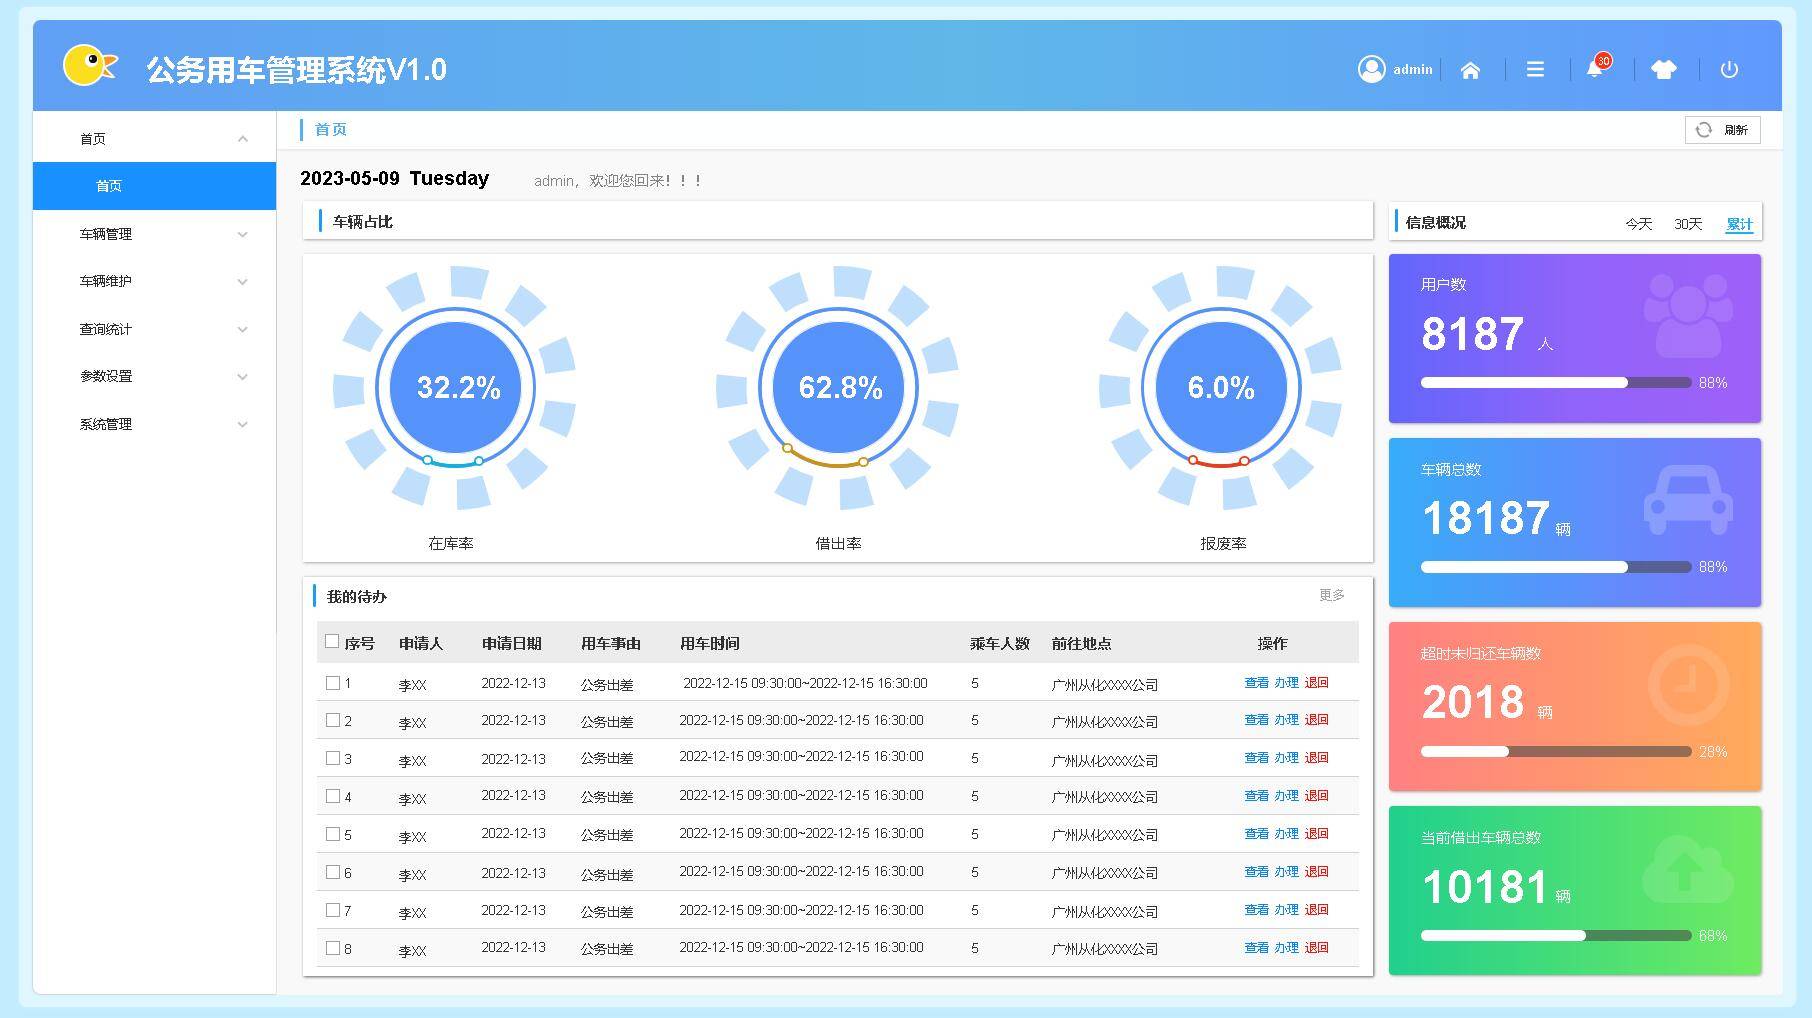Image resolution: width=1812 pixels, height=1018 pixels.
Task: Check the checkbox for row 1
Action: tap(333, 683)
